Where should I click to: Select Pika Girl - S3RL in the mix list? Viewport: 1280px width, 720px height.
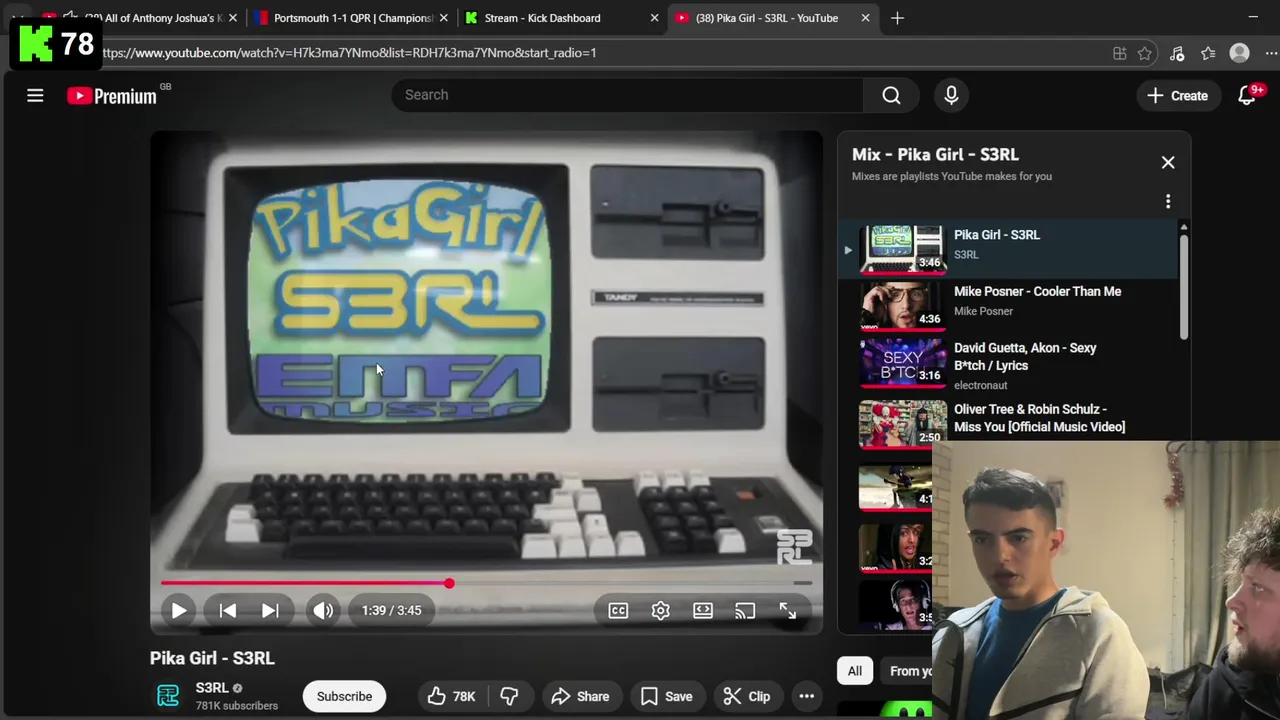[1010, 248]
